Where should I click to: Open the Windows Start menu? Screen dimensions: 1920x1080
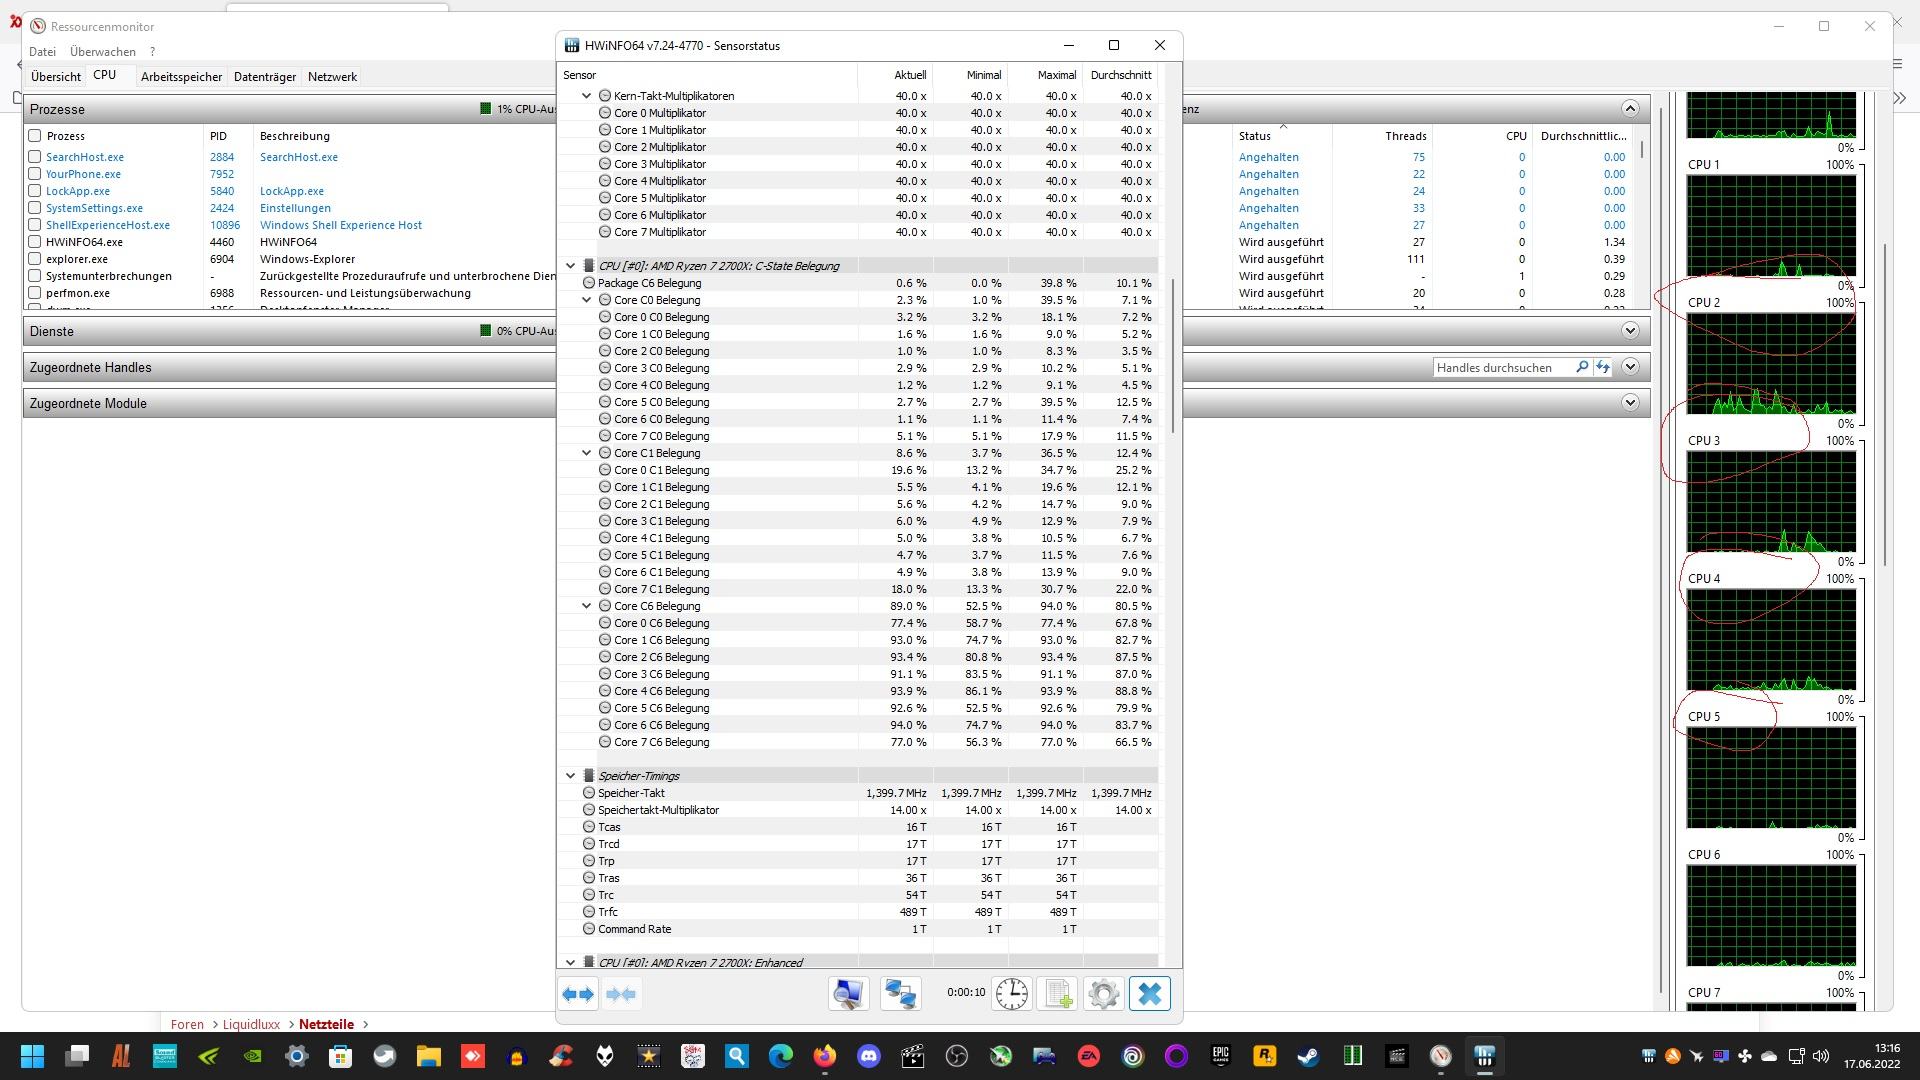[32, 1056]
